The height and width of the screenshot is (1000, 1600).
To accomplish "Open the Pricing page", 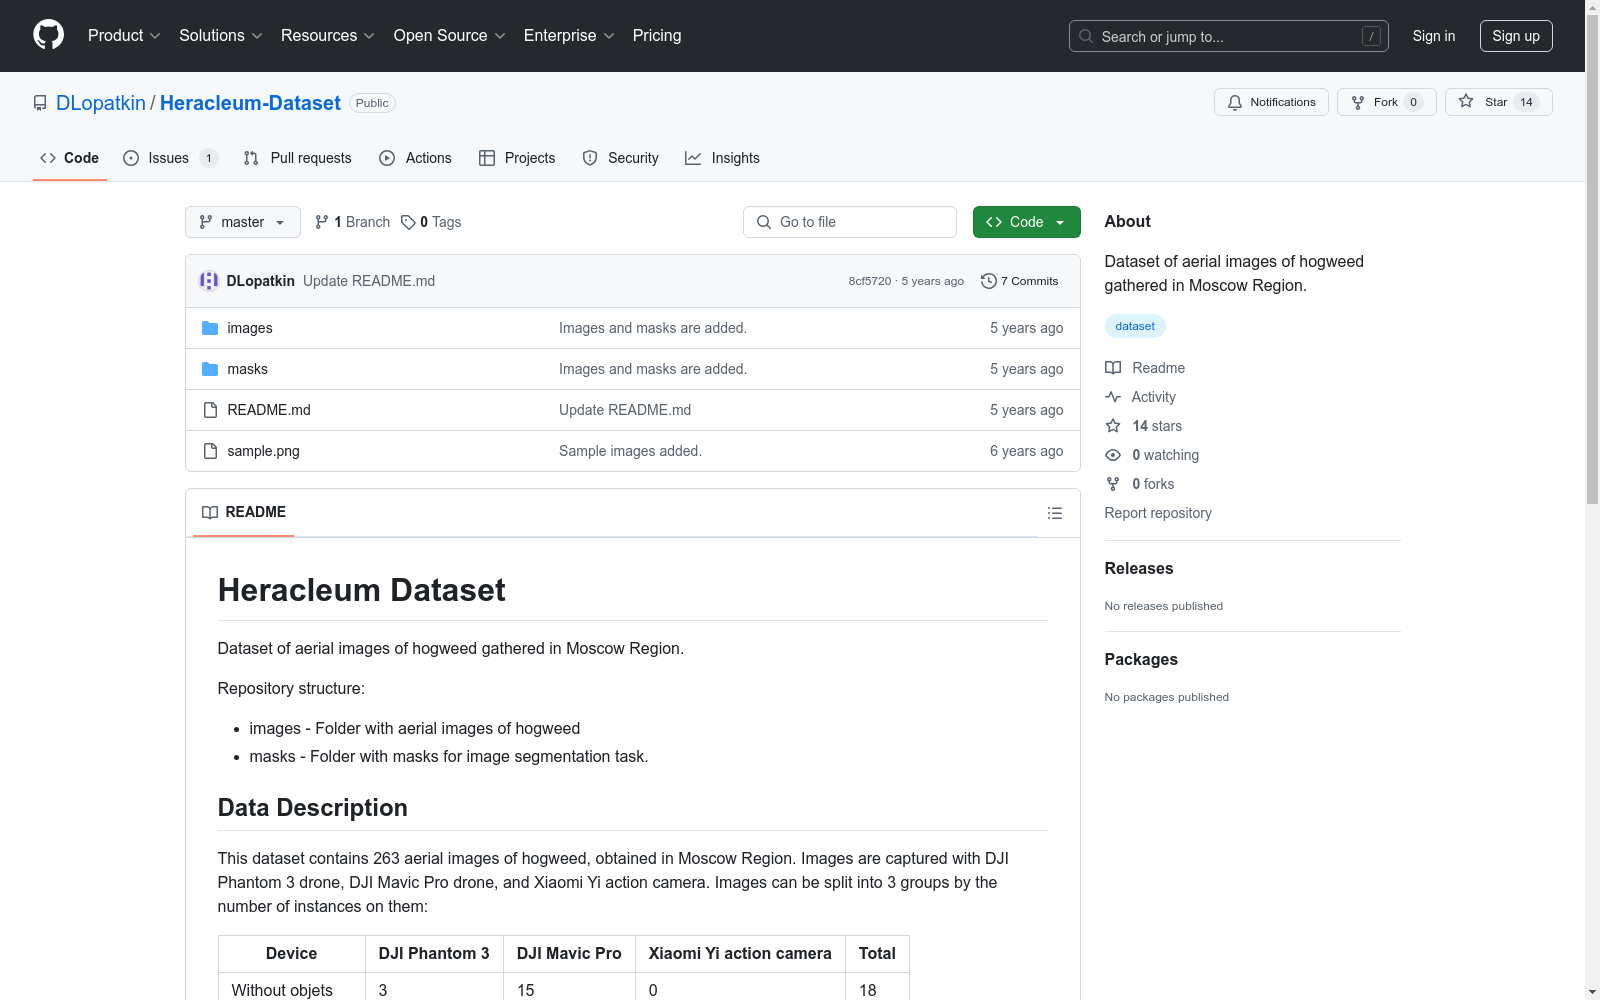I will (657, 35).
